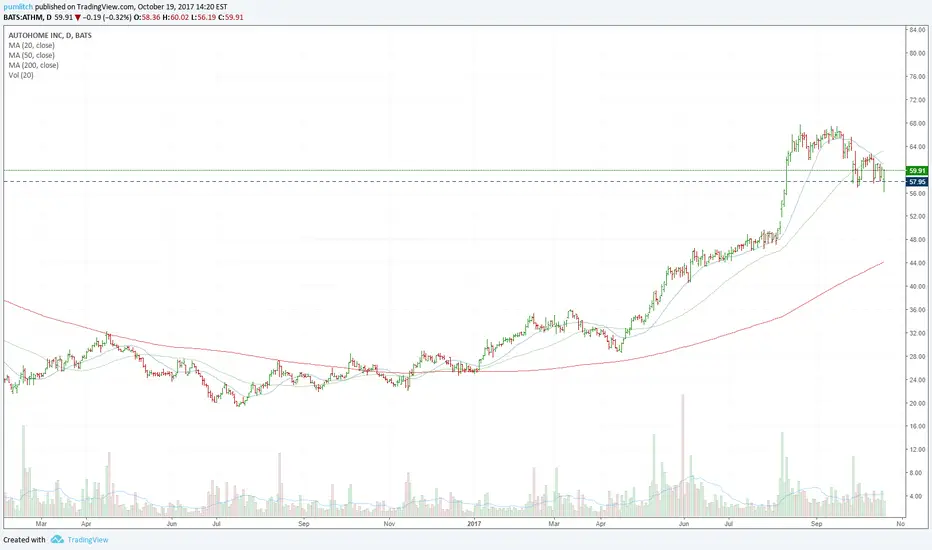Click the BATS:ATHM ticker symbol in header
This screenshot has height=550, width=932.
pyautogui.click(x=23, y=17)
